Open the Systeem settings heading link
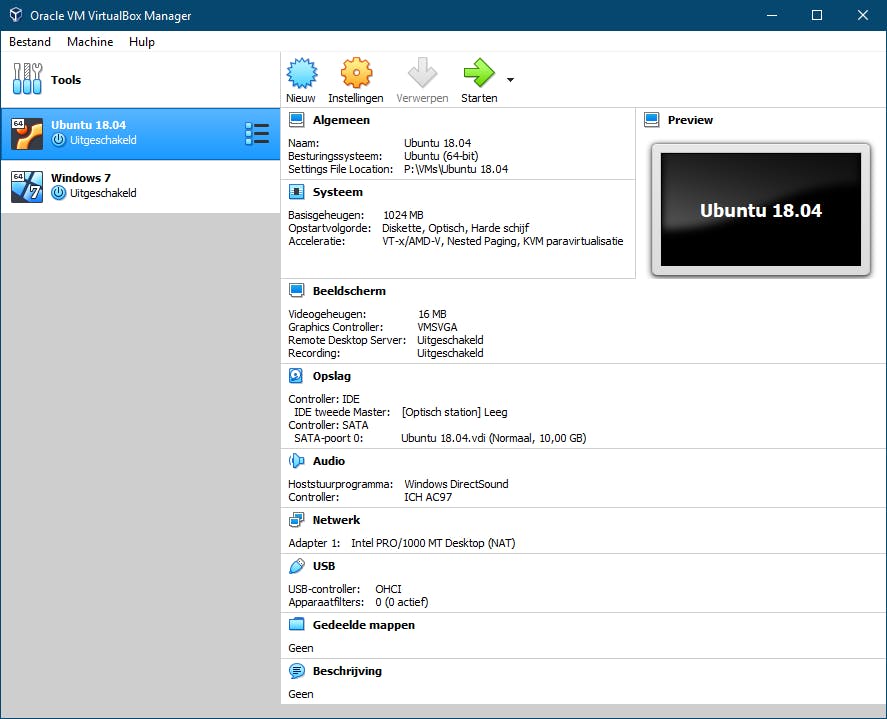 click(338, 192)
